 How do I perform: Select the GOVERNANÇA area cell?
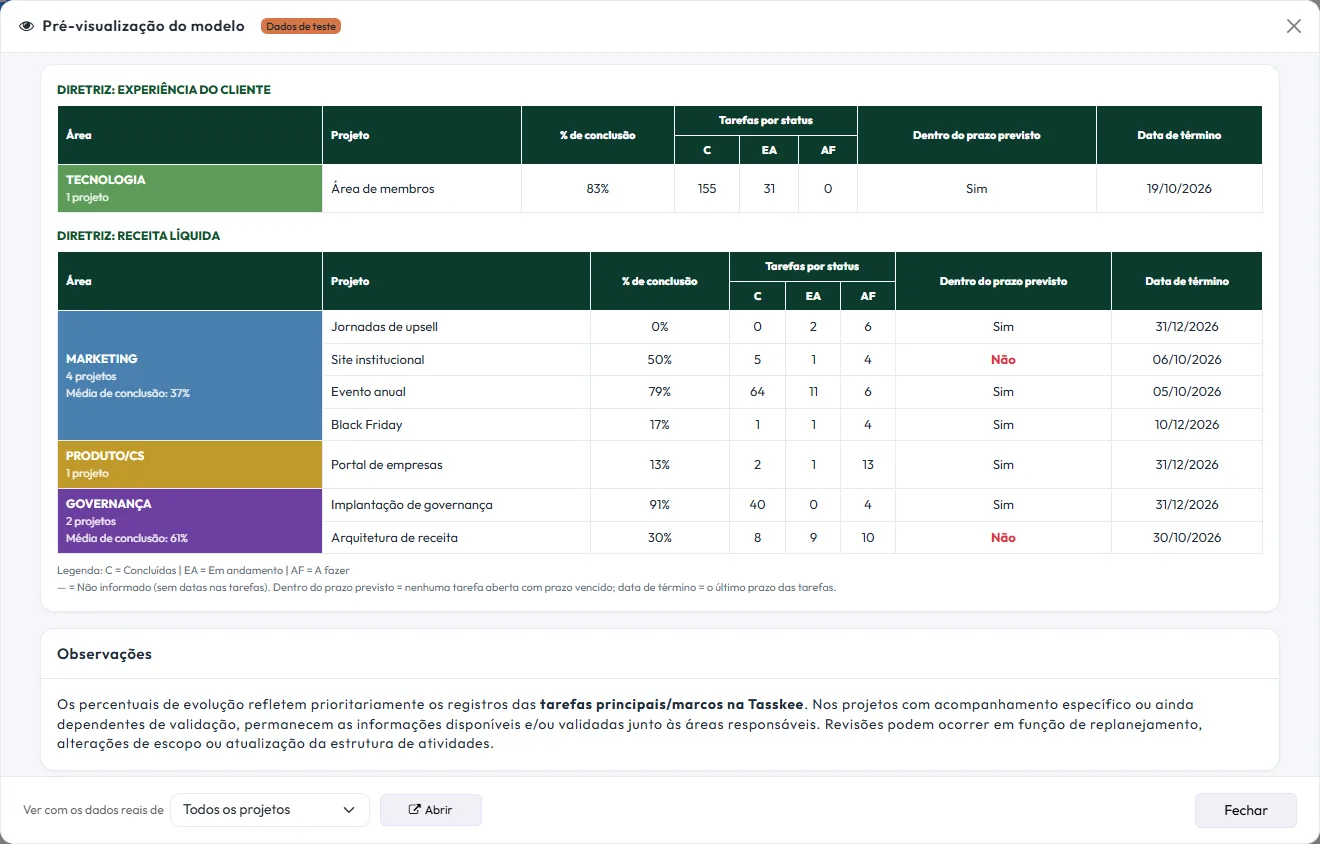coord(190,521)
